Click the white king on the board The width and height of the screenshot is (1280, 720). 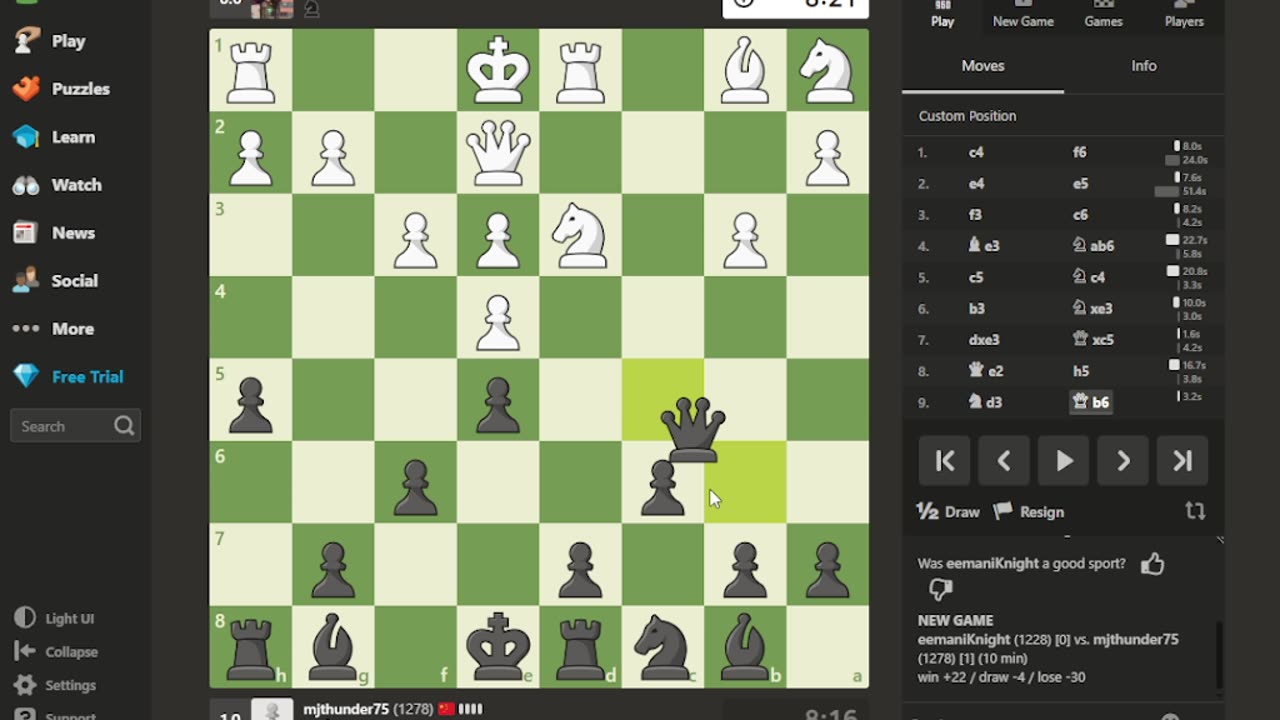[x=498, y=70]
